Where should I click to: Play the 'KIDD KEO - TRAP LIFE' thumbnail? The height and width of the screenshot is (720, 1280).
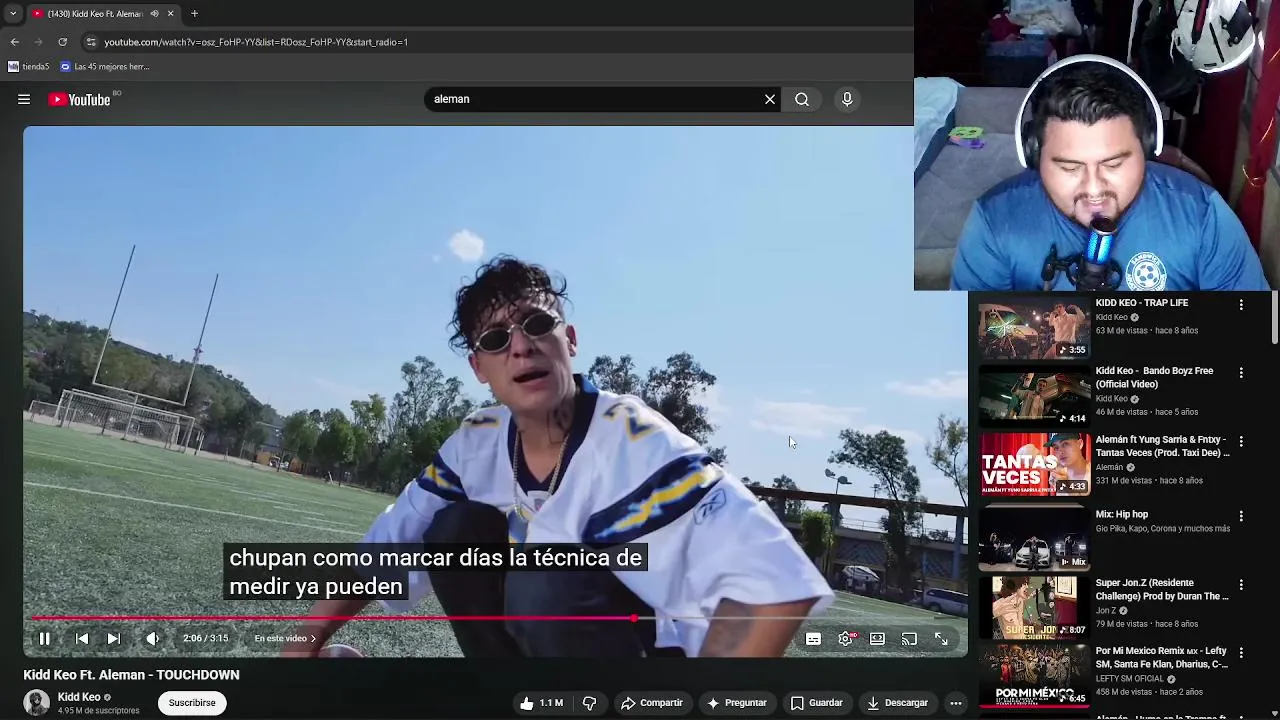pyautogui.click(x=1034, y=327)
